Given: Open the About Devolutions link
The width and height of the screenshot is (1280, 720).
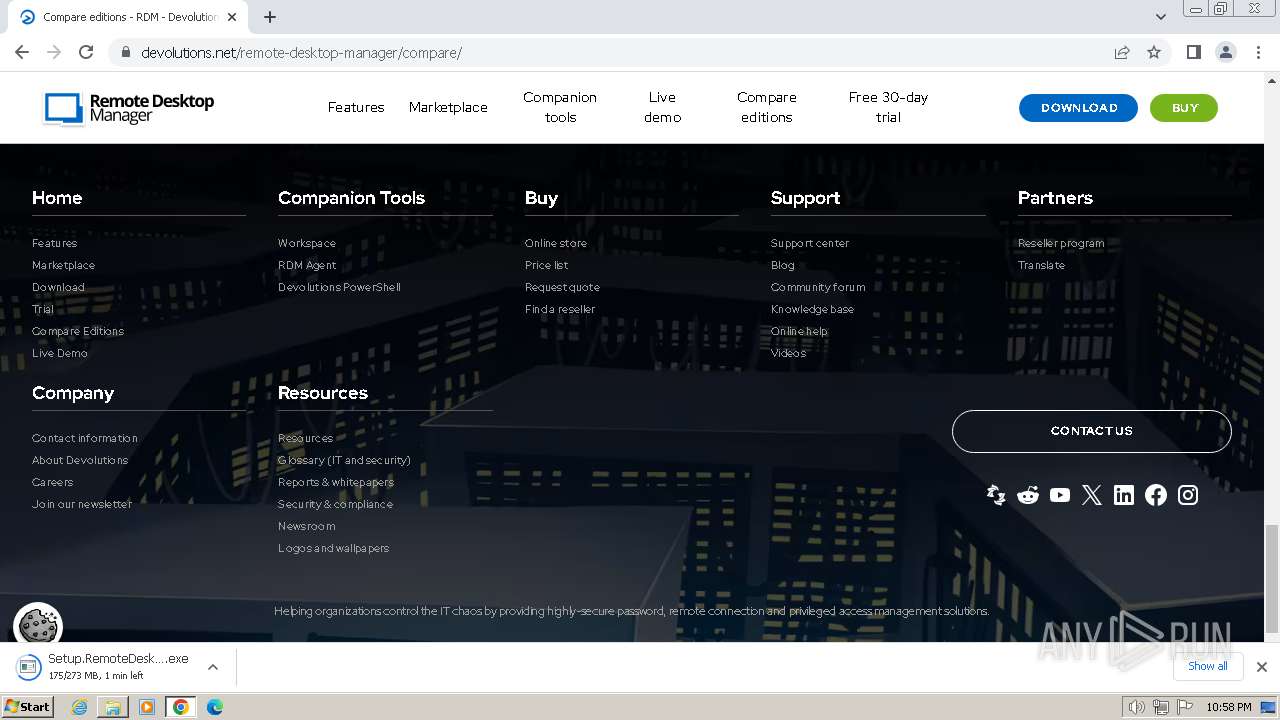Looking at the screenshot, I should 80,460.
